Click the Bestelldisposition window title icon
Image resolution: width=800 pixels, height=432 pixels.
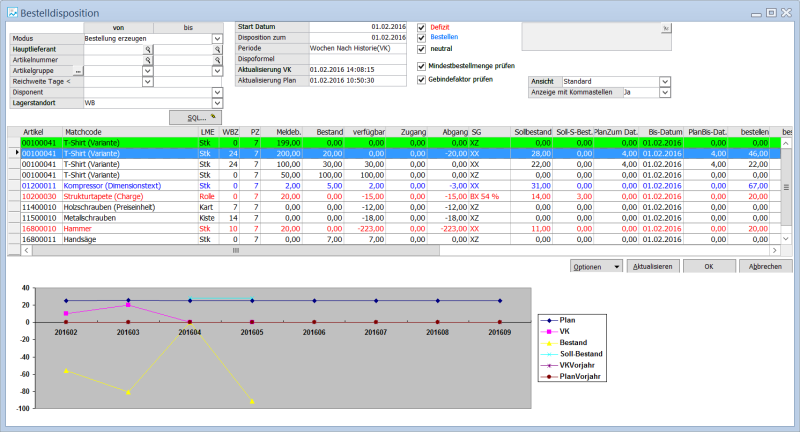(11, 10)
